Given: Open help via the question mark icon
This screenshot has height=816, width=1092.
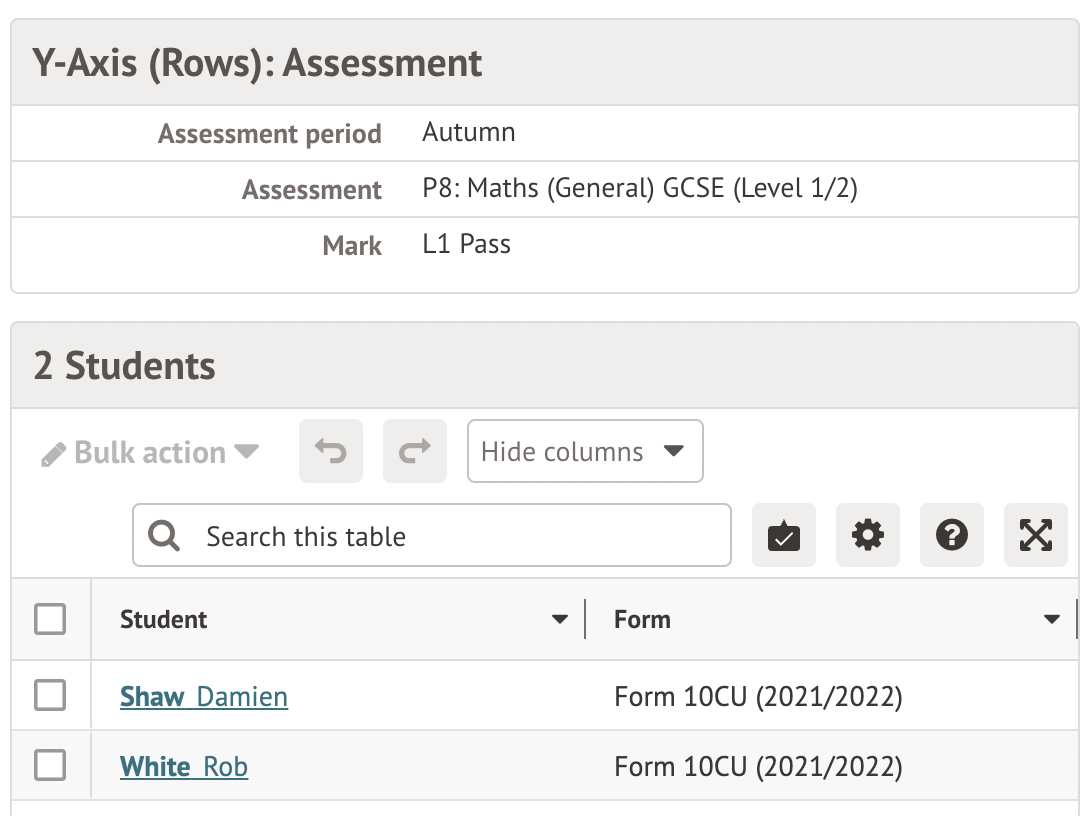Looking at the screenshot, I should (952, 536).
